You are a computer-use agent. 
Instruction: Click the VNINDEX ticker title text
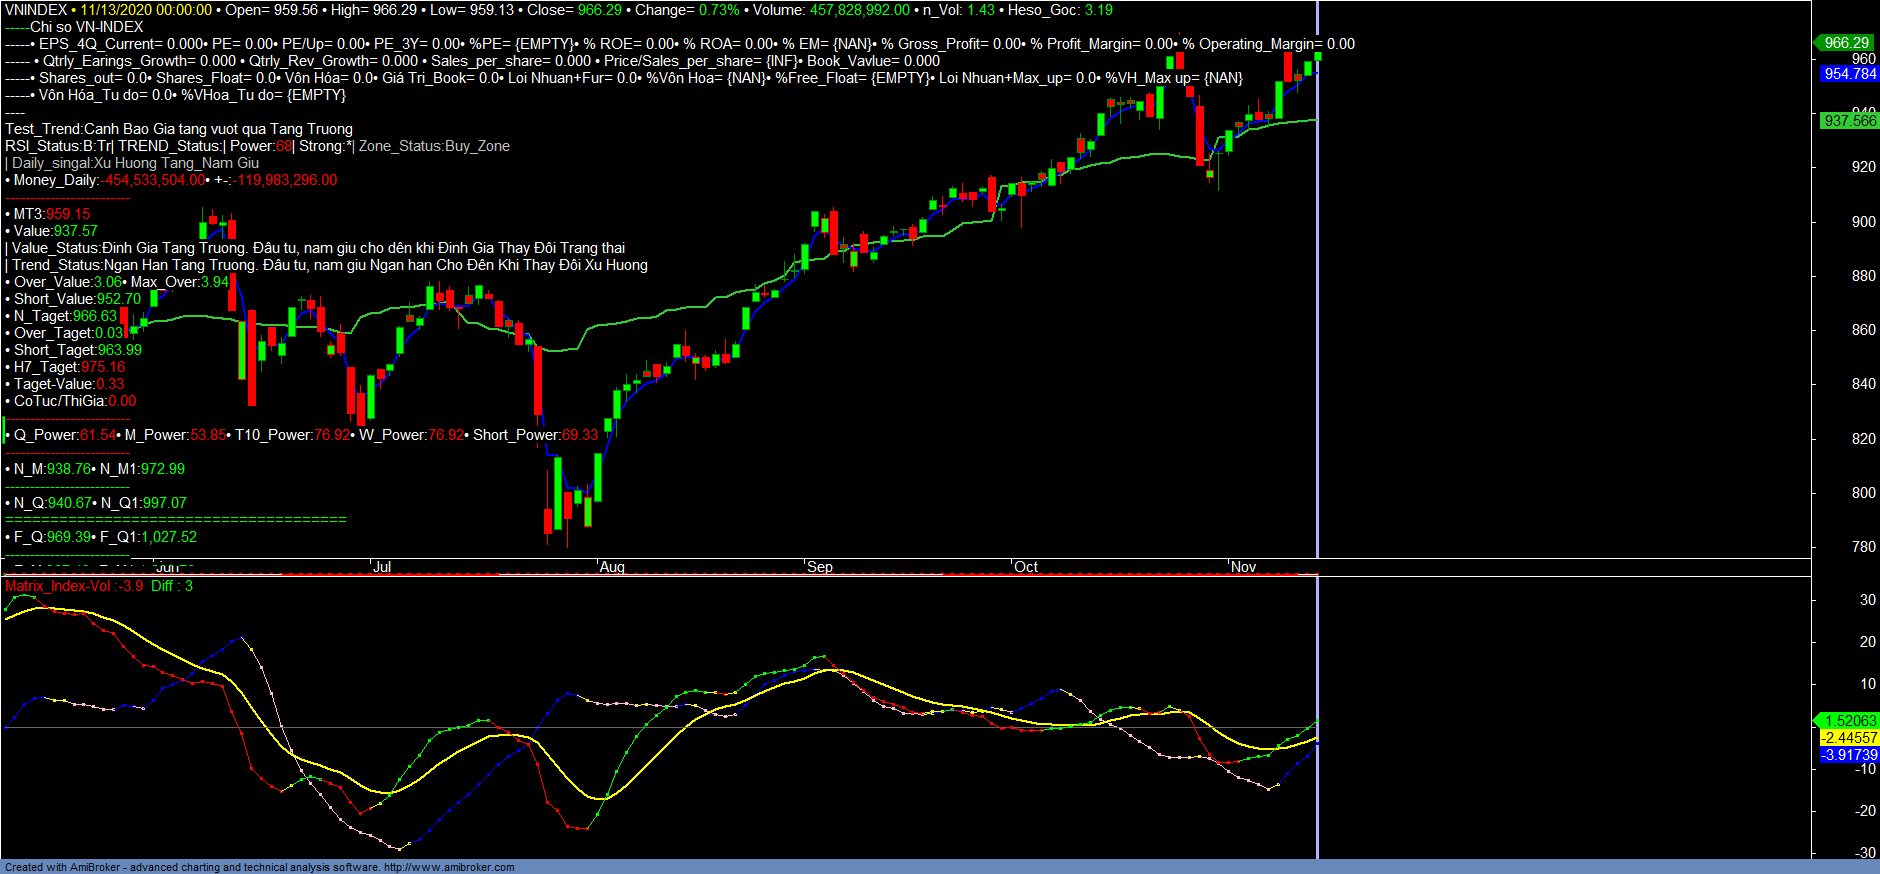pos(36,10)
